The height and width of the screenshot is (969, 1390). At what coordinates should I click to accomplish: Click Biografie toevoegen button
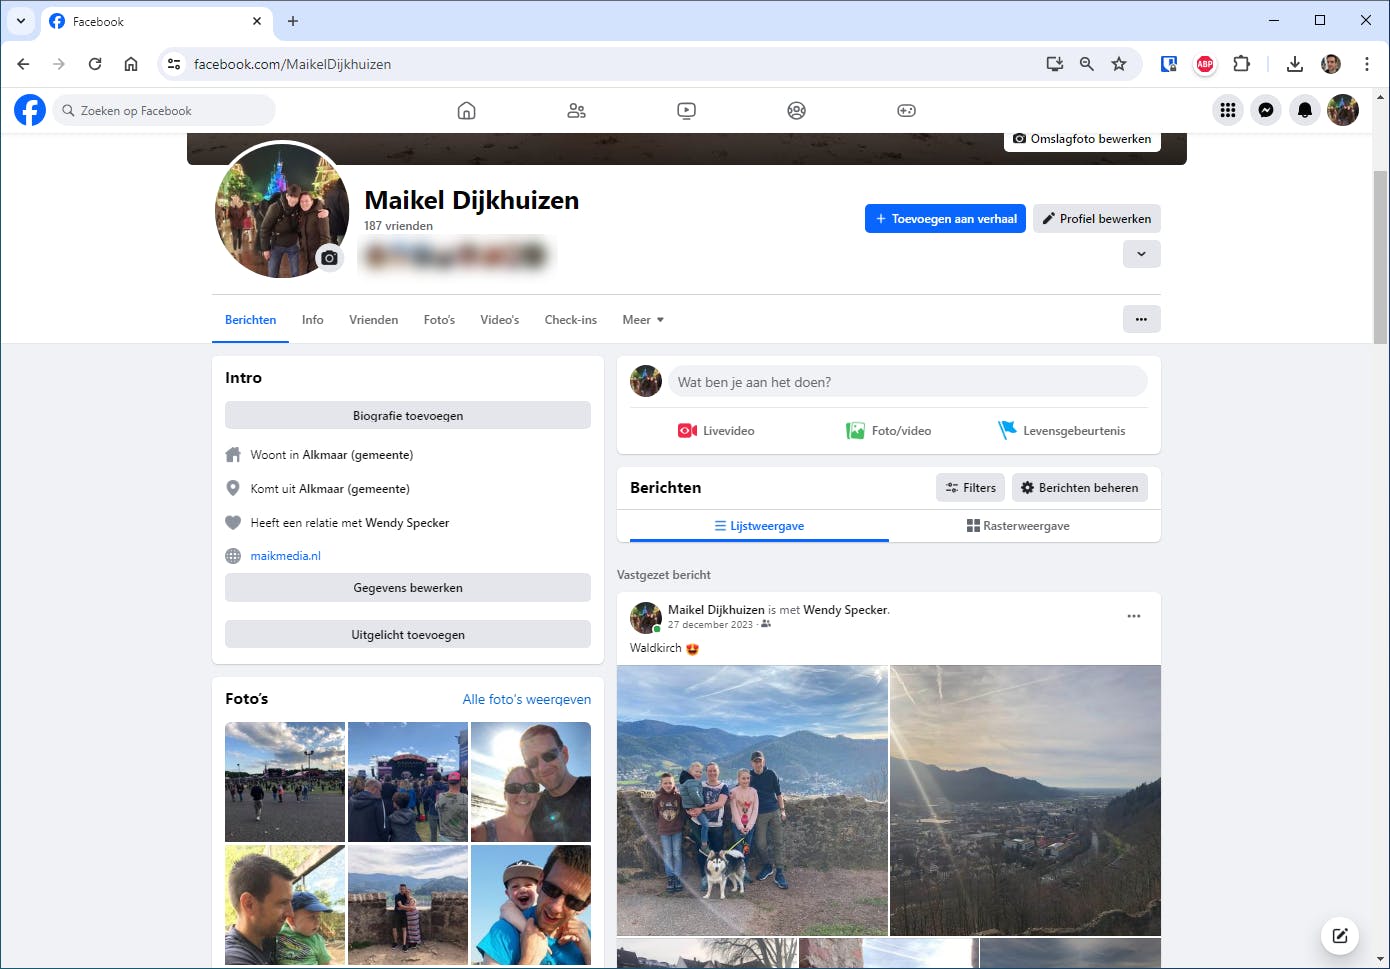click(x=408, y=416)
